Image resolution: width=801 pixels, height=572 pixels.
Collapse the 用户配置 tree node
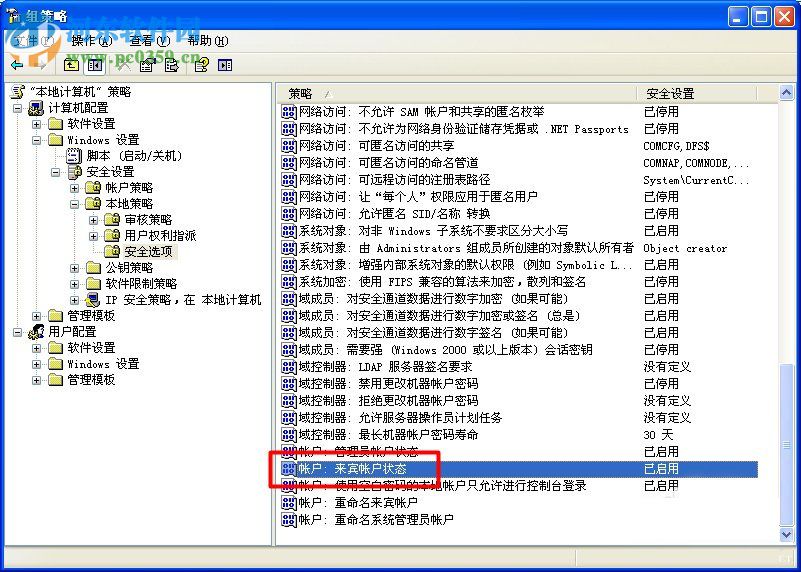click(18, 332)
